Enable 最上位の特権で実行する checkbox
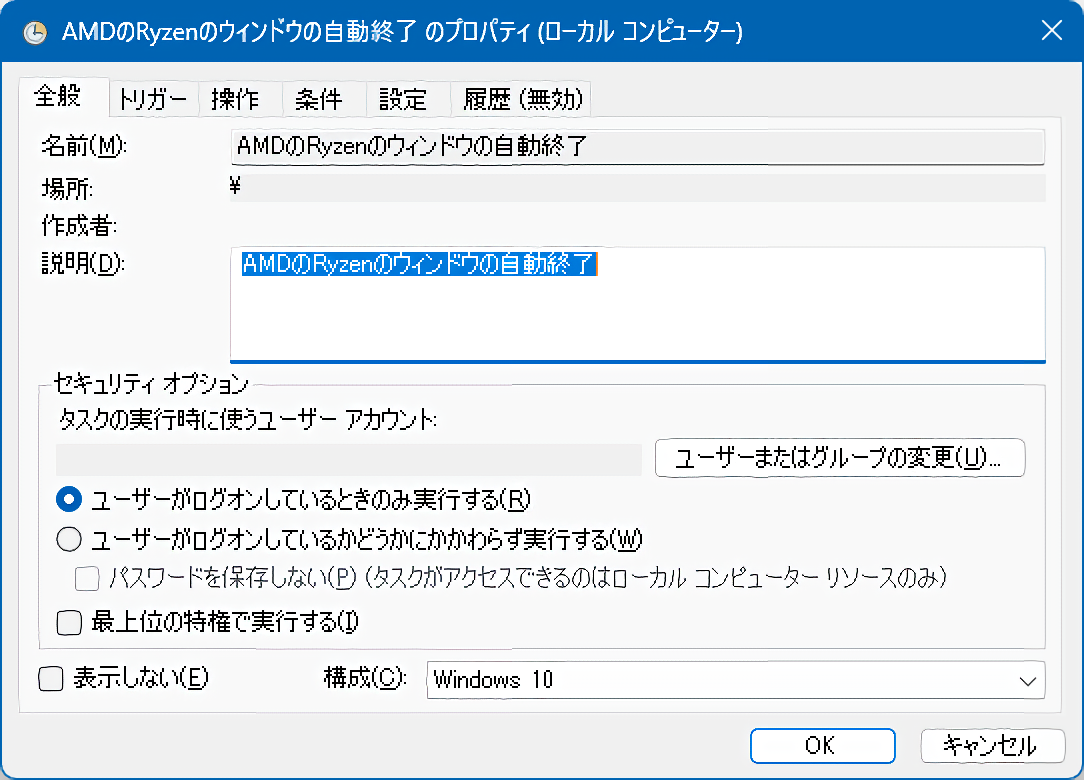 [68, 622]
